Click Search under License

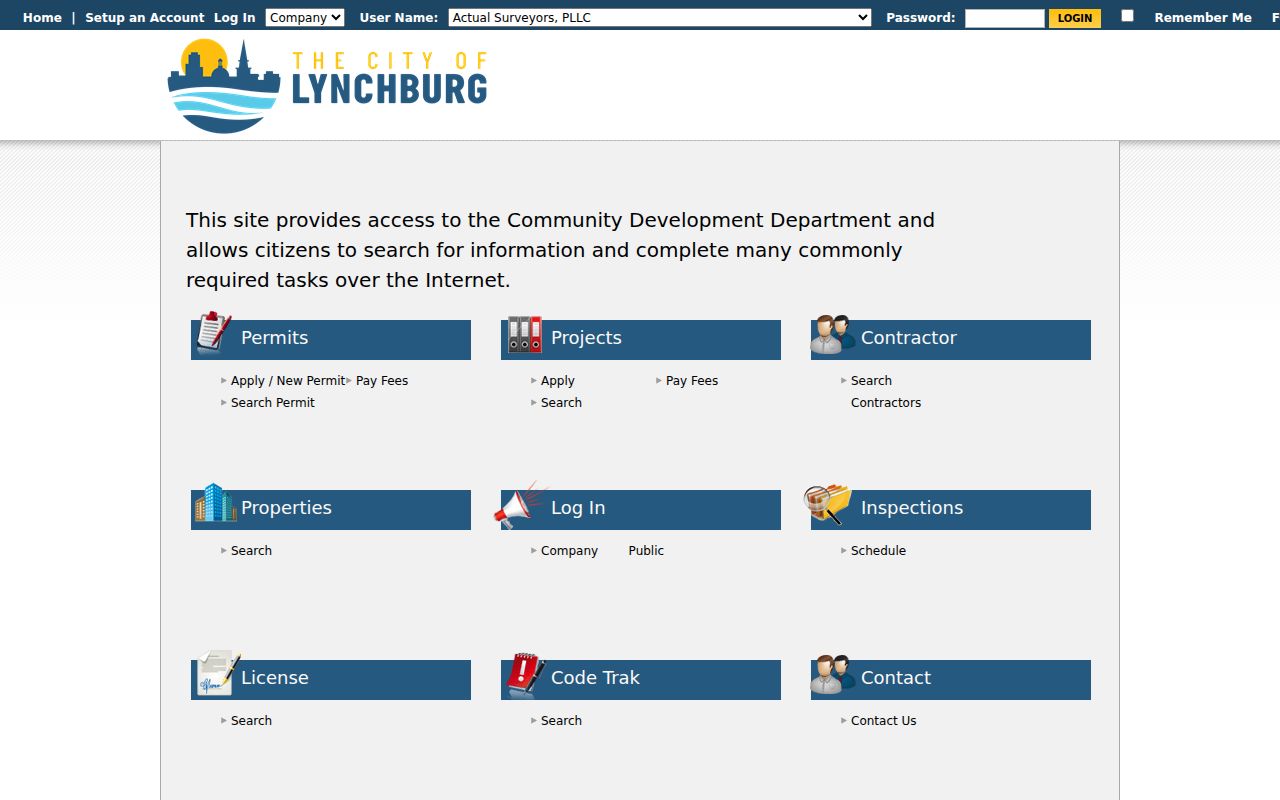pyautogui.click(x=251, y=721)
